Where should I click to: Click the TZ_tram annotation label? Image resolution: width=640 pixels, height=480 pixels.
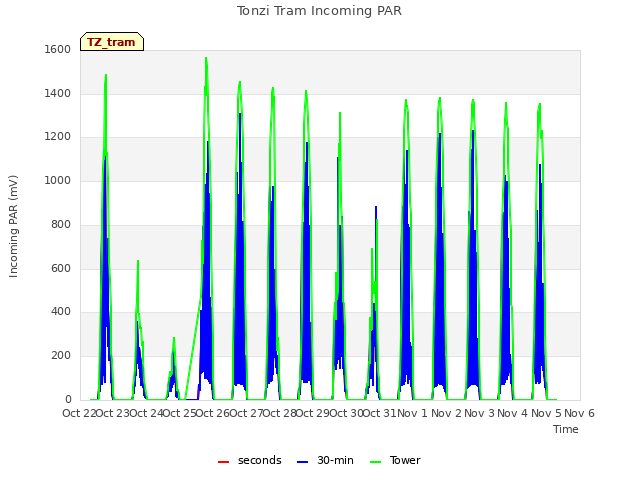112,42
